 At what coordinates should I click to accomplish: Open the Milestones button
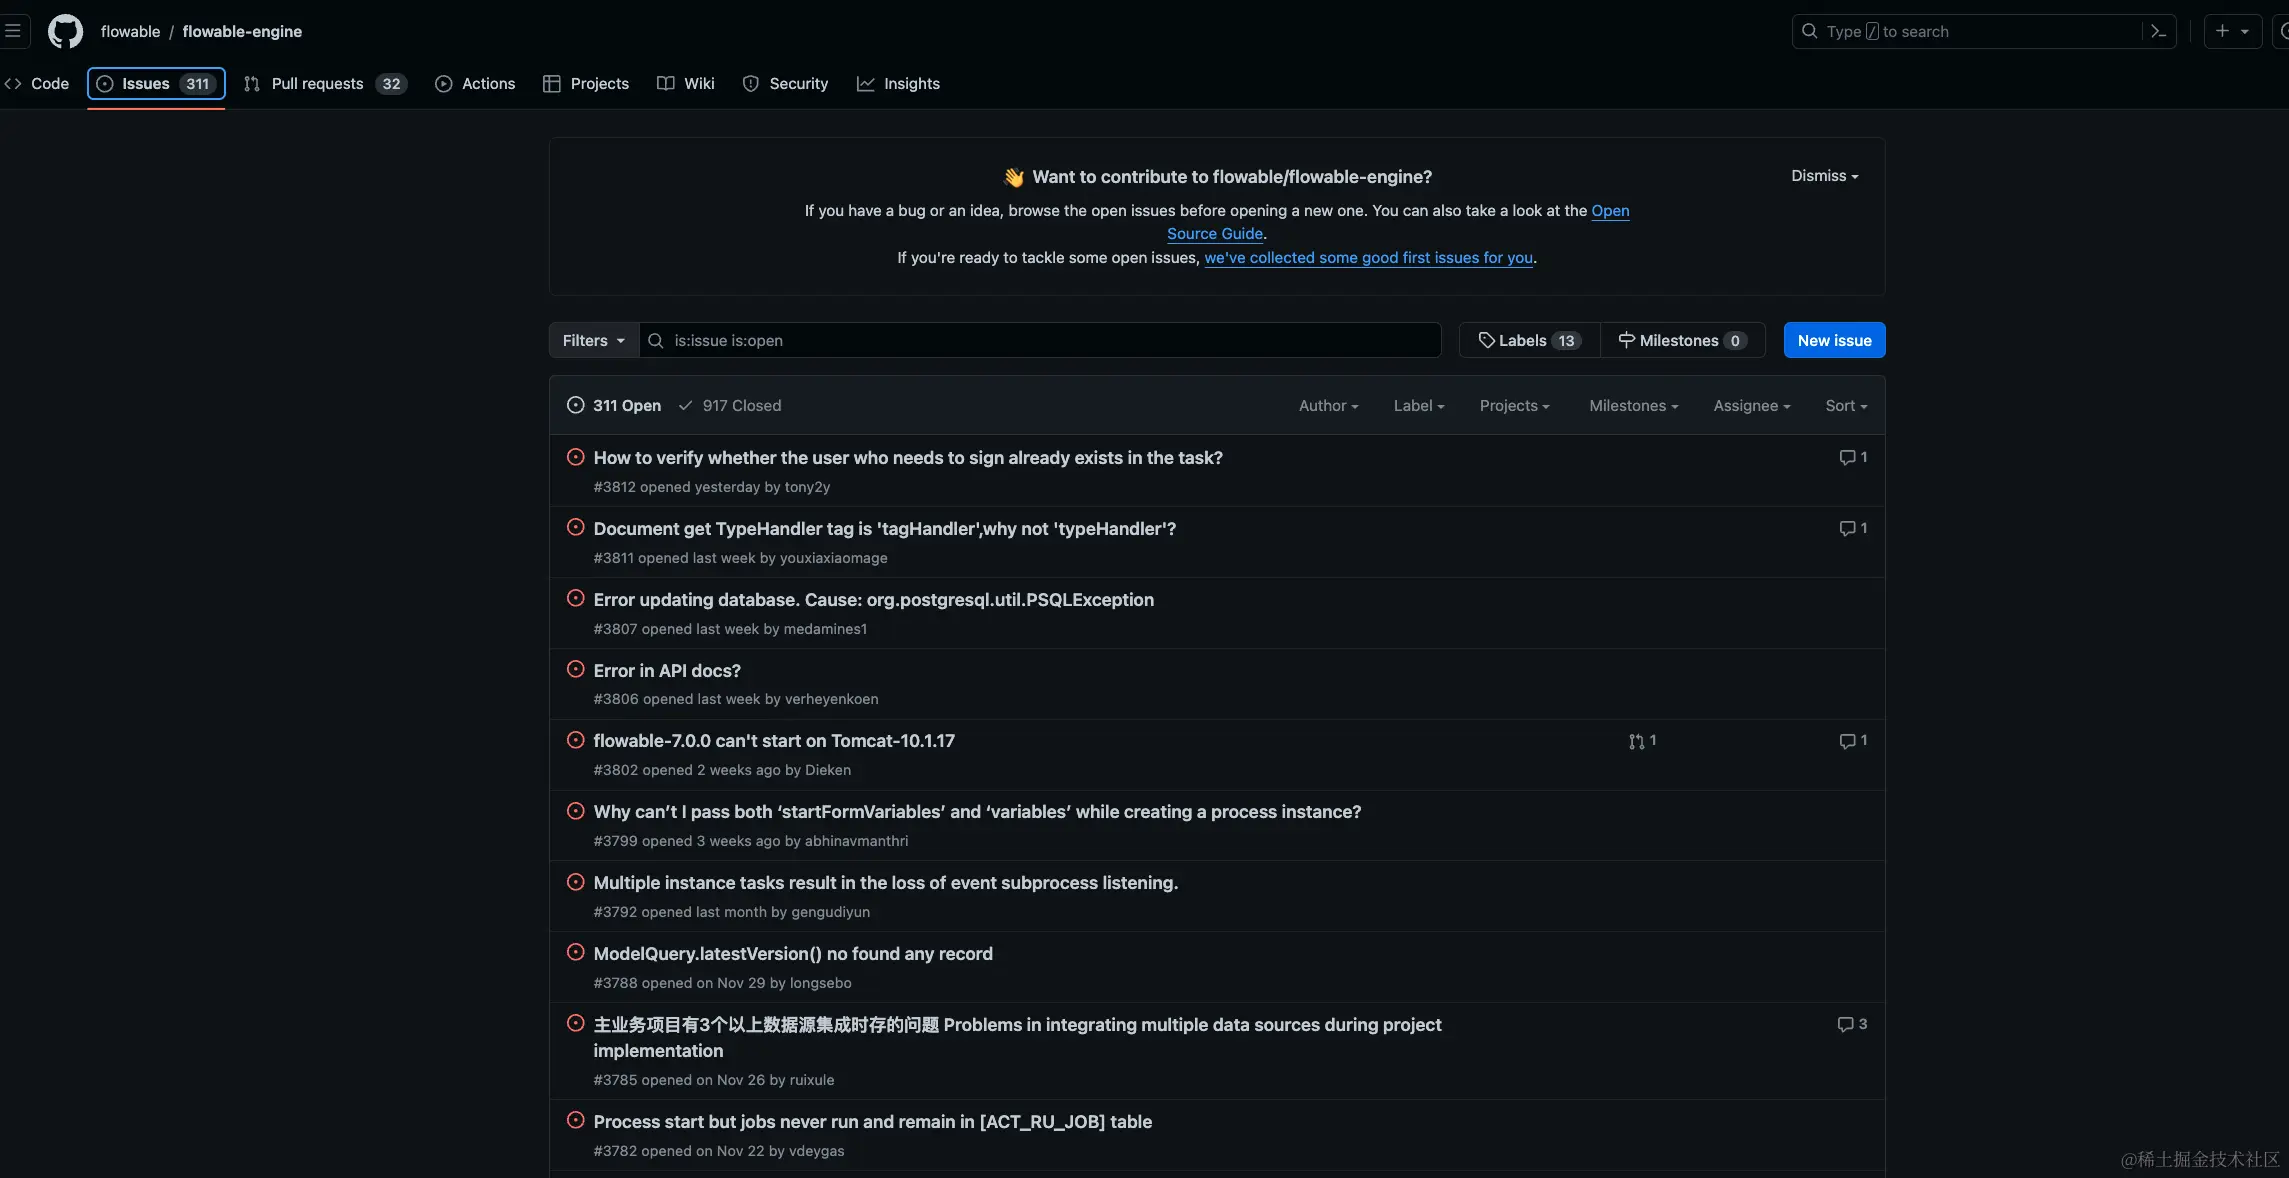click(x=1682, y=340)
